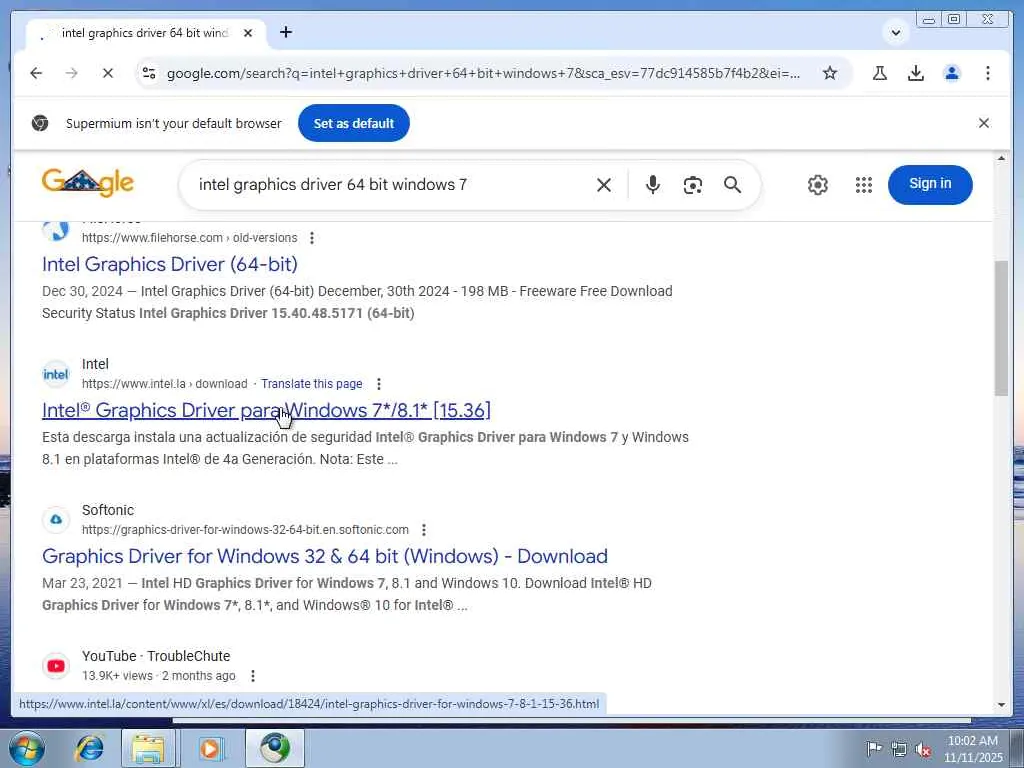Open Google quick settings gear
The image size is (1024, 768).
(818, 185)
